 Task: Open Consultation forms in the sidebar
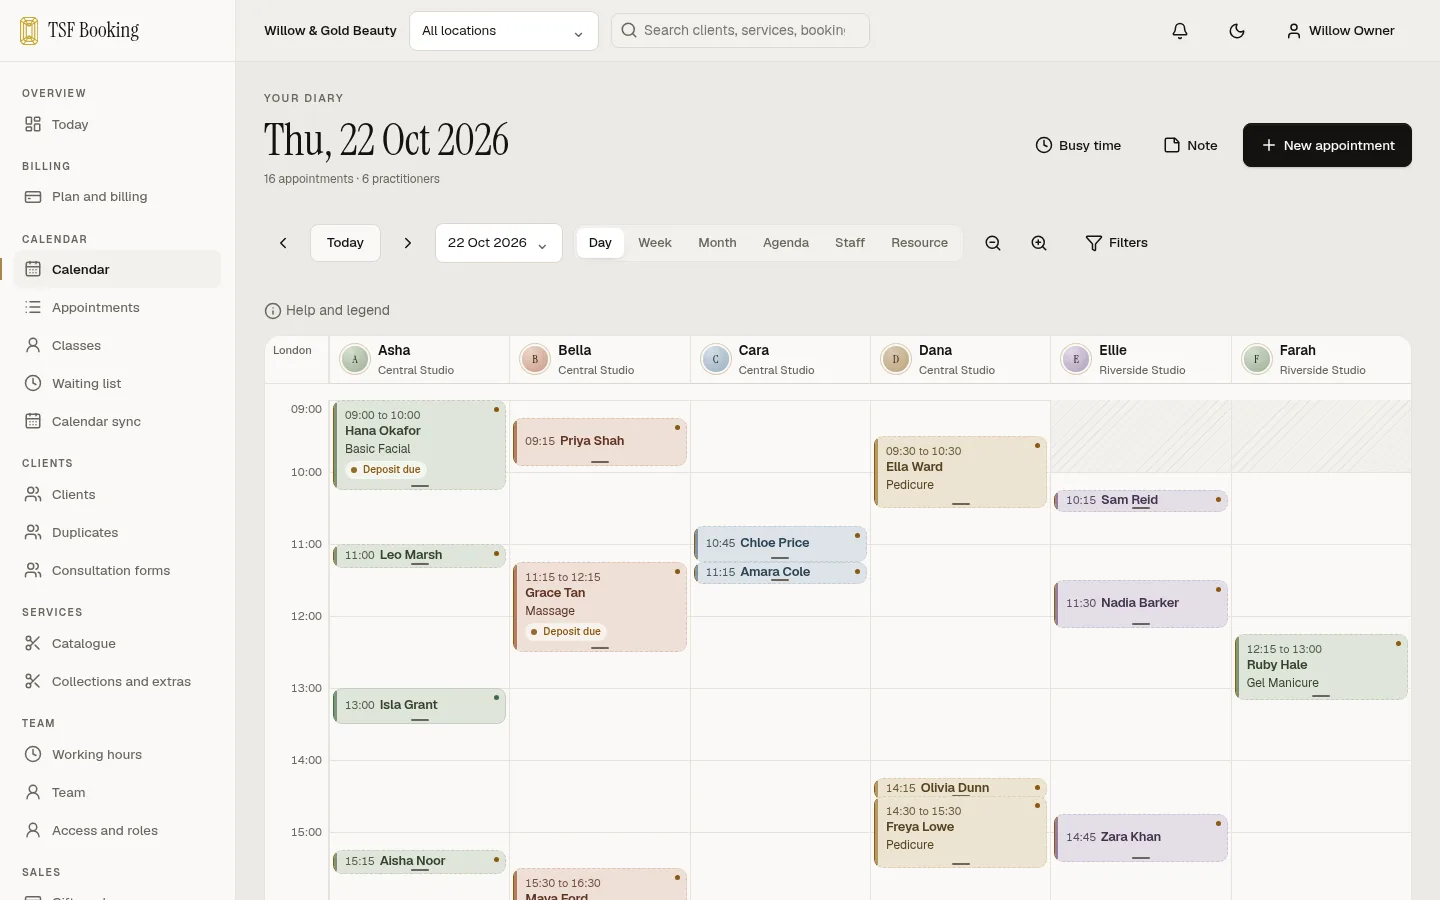pos(117,571)
